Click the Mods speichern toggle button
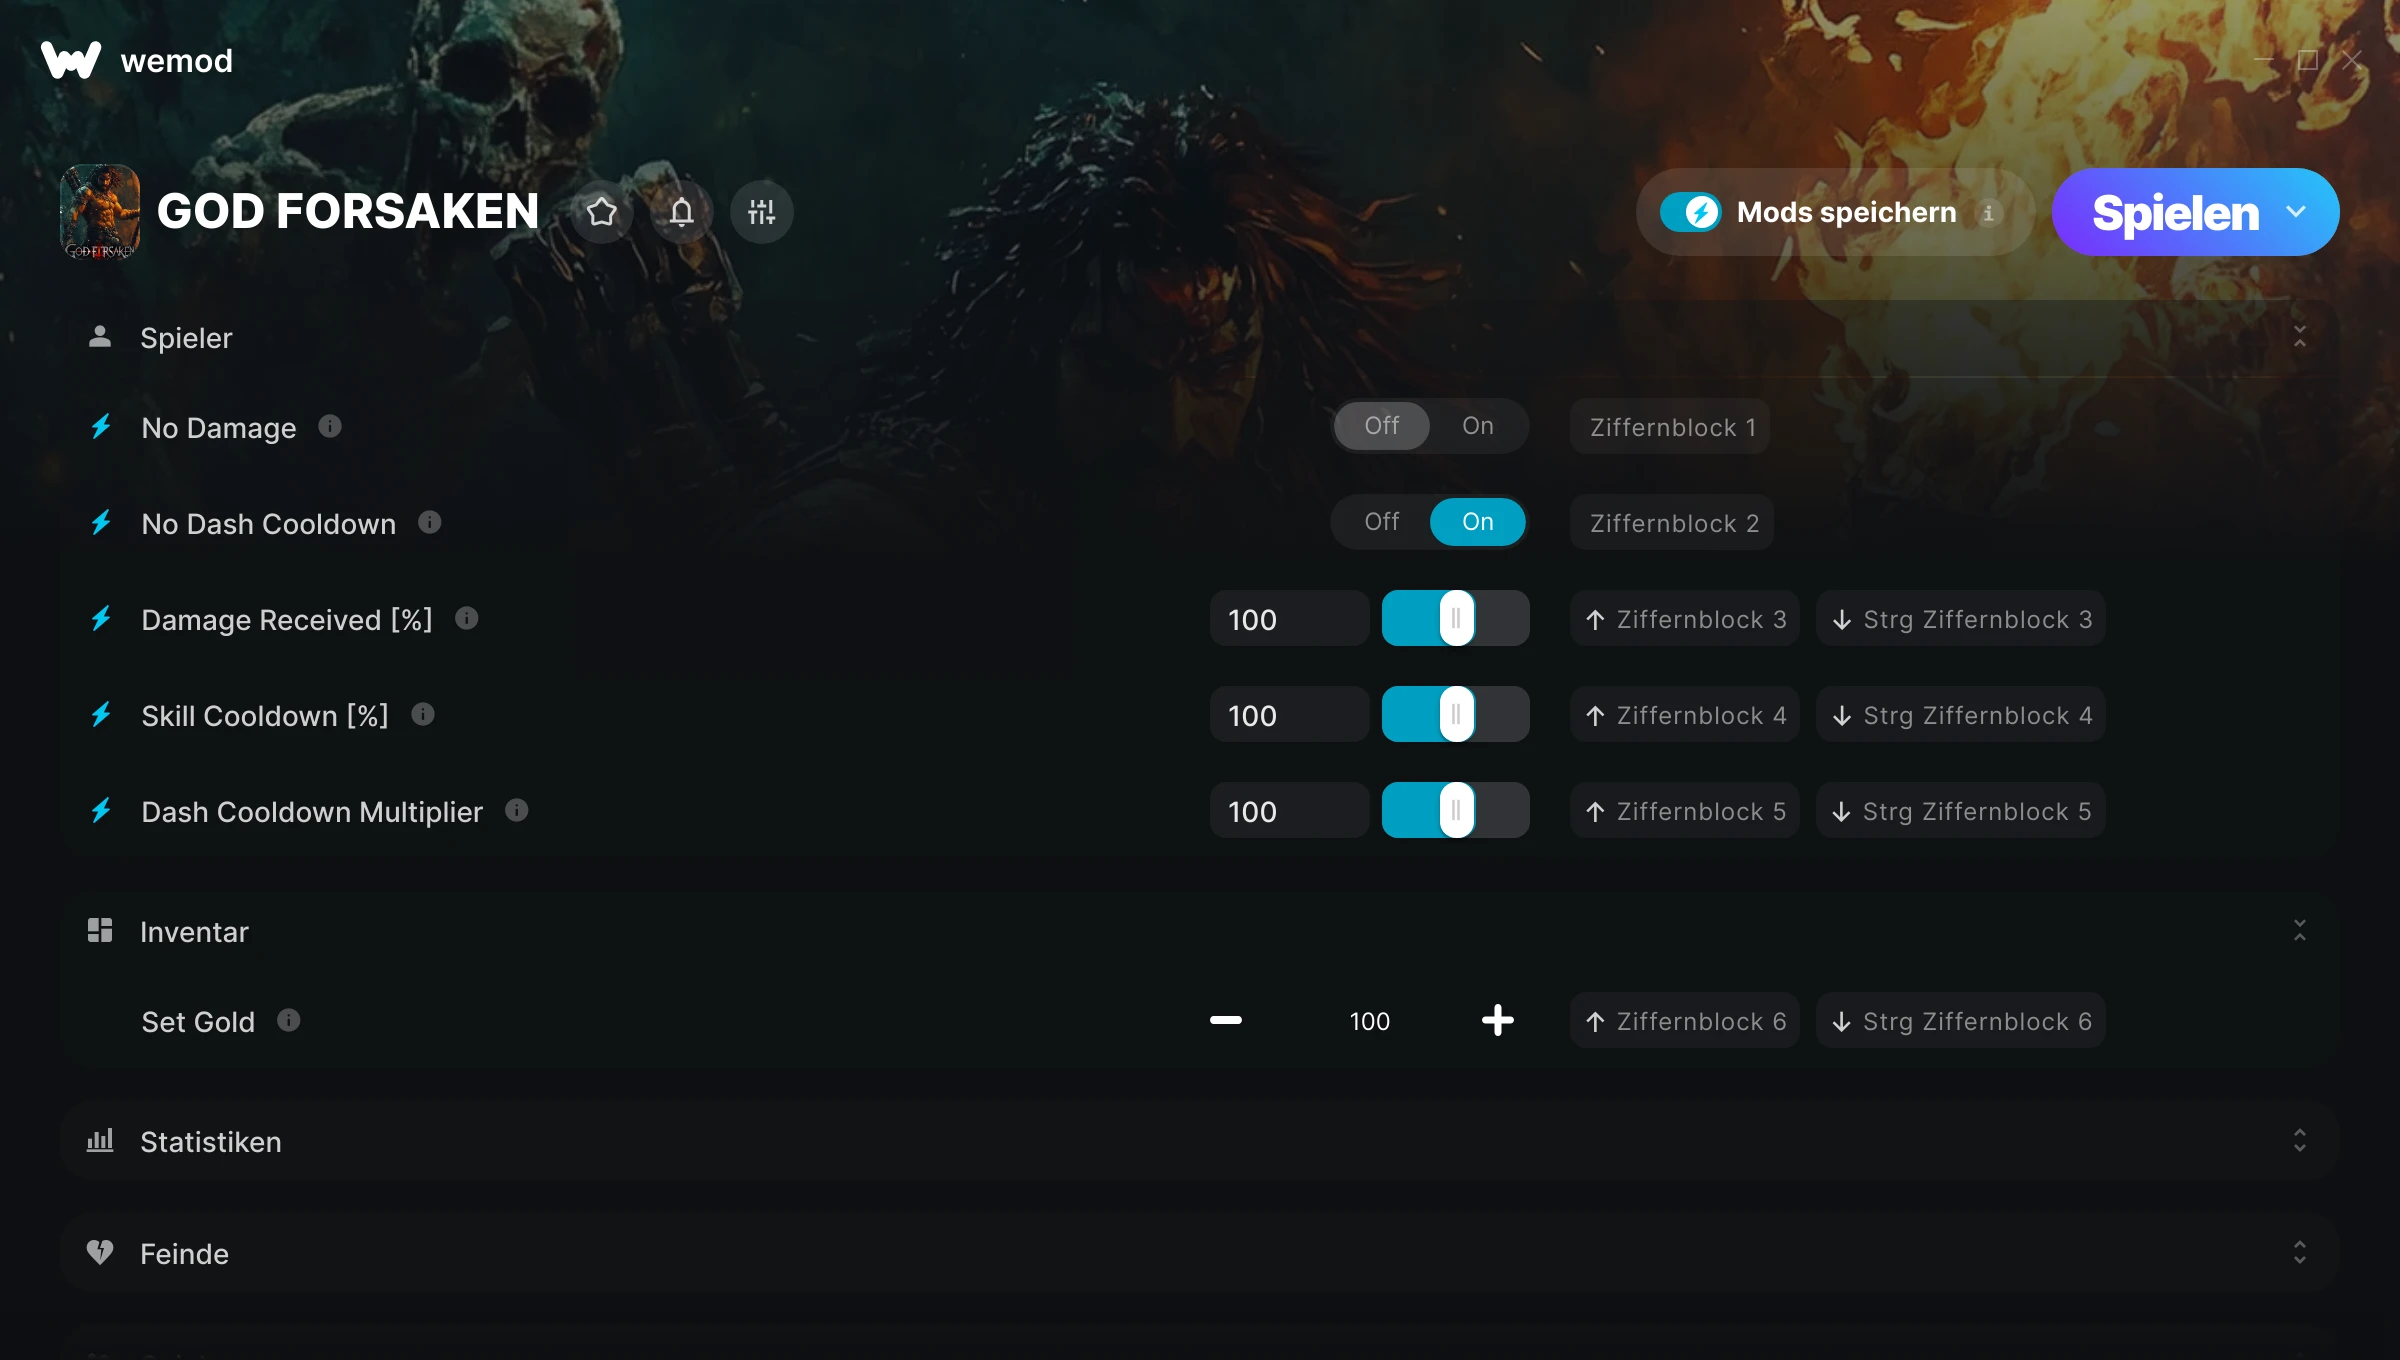The width and height of the screenshot is (2400, 1360). pos(1693,212)
